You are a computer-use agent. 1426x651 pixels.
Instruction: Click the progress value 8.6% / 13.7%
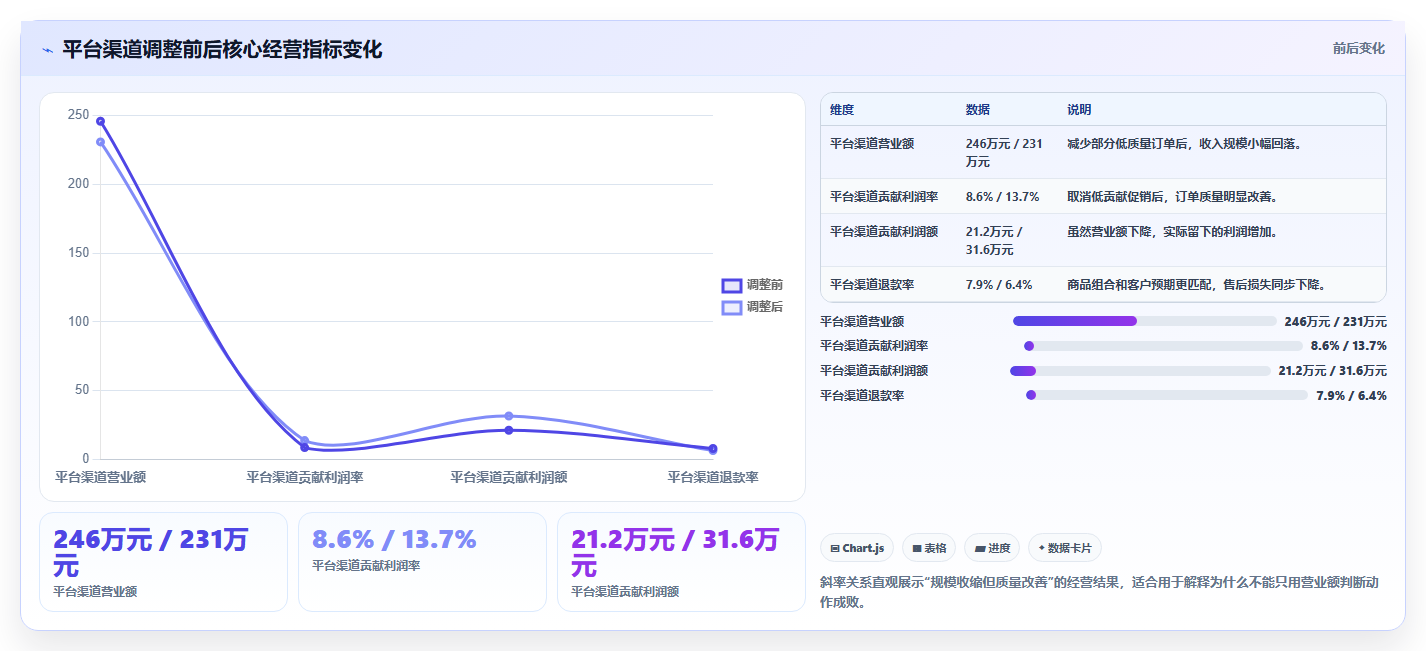[1349, 346]
